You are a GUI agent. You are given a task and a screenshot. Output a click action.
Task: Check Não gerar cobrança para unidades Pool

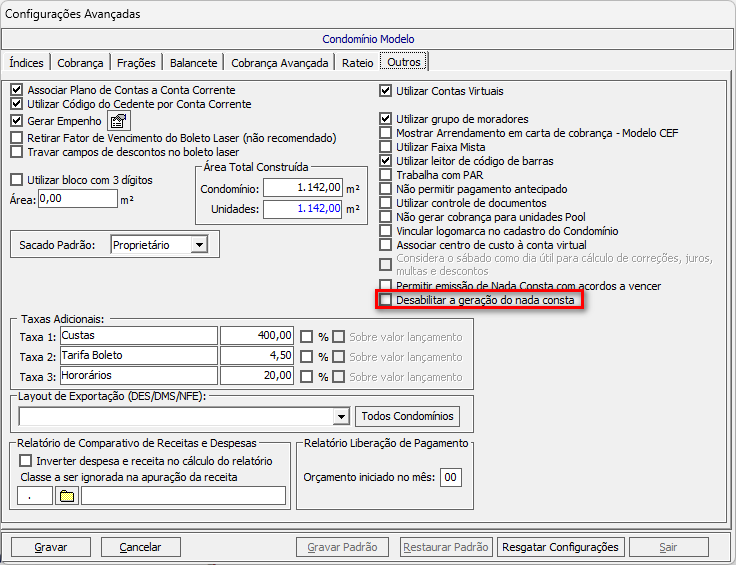pos(385,217)
